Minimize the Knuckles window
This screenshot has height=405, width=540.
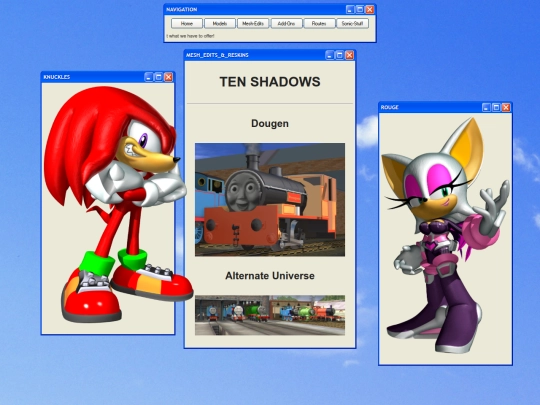coord(149,77)
